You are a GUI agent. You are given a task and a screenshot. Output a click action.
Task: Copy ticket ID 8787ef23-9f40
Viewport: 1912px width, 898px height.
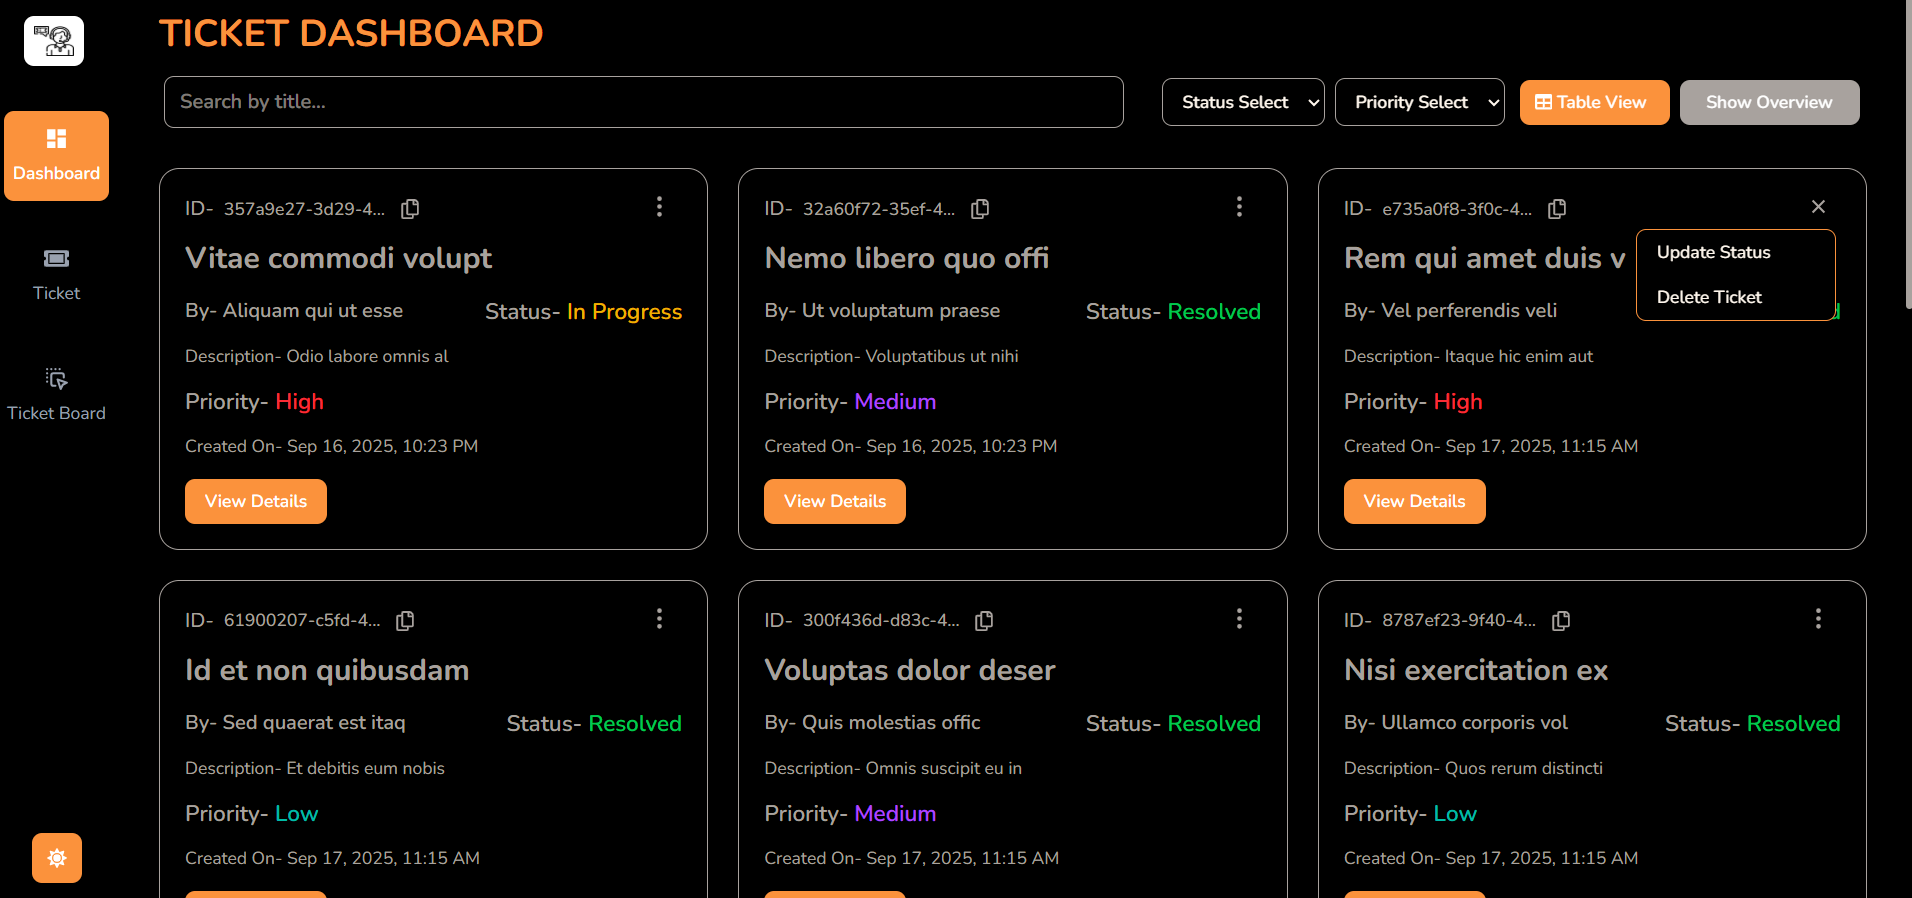click(1561, 621)
